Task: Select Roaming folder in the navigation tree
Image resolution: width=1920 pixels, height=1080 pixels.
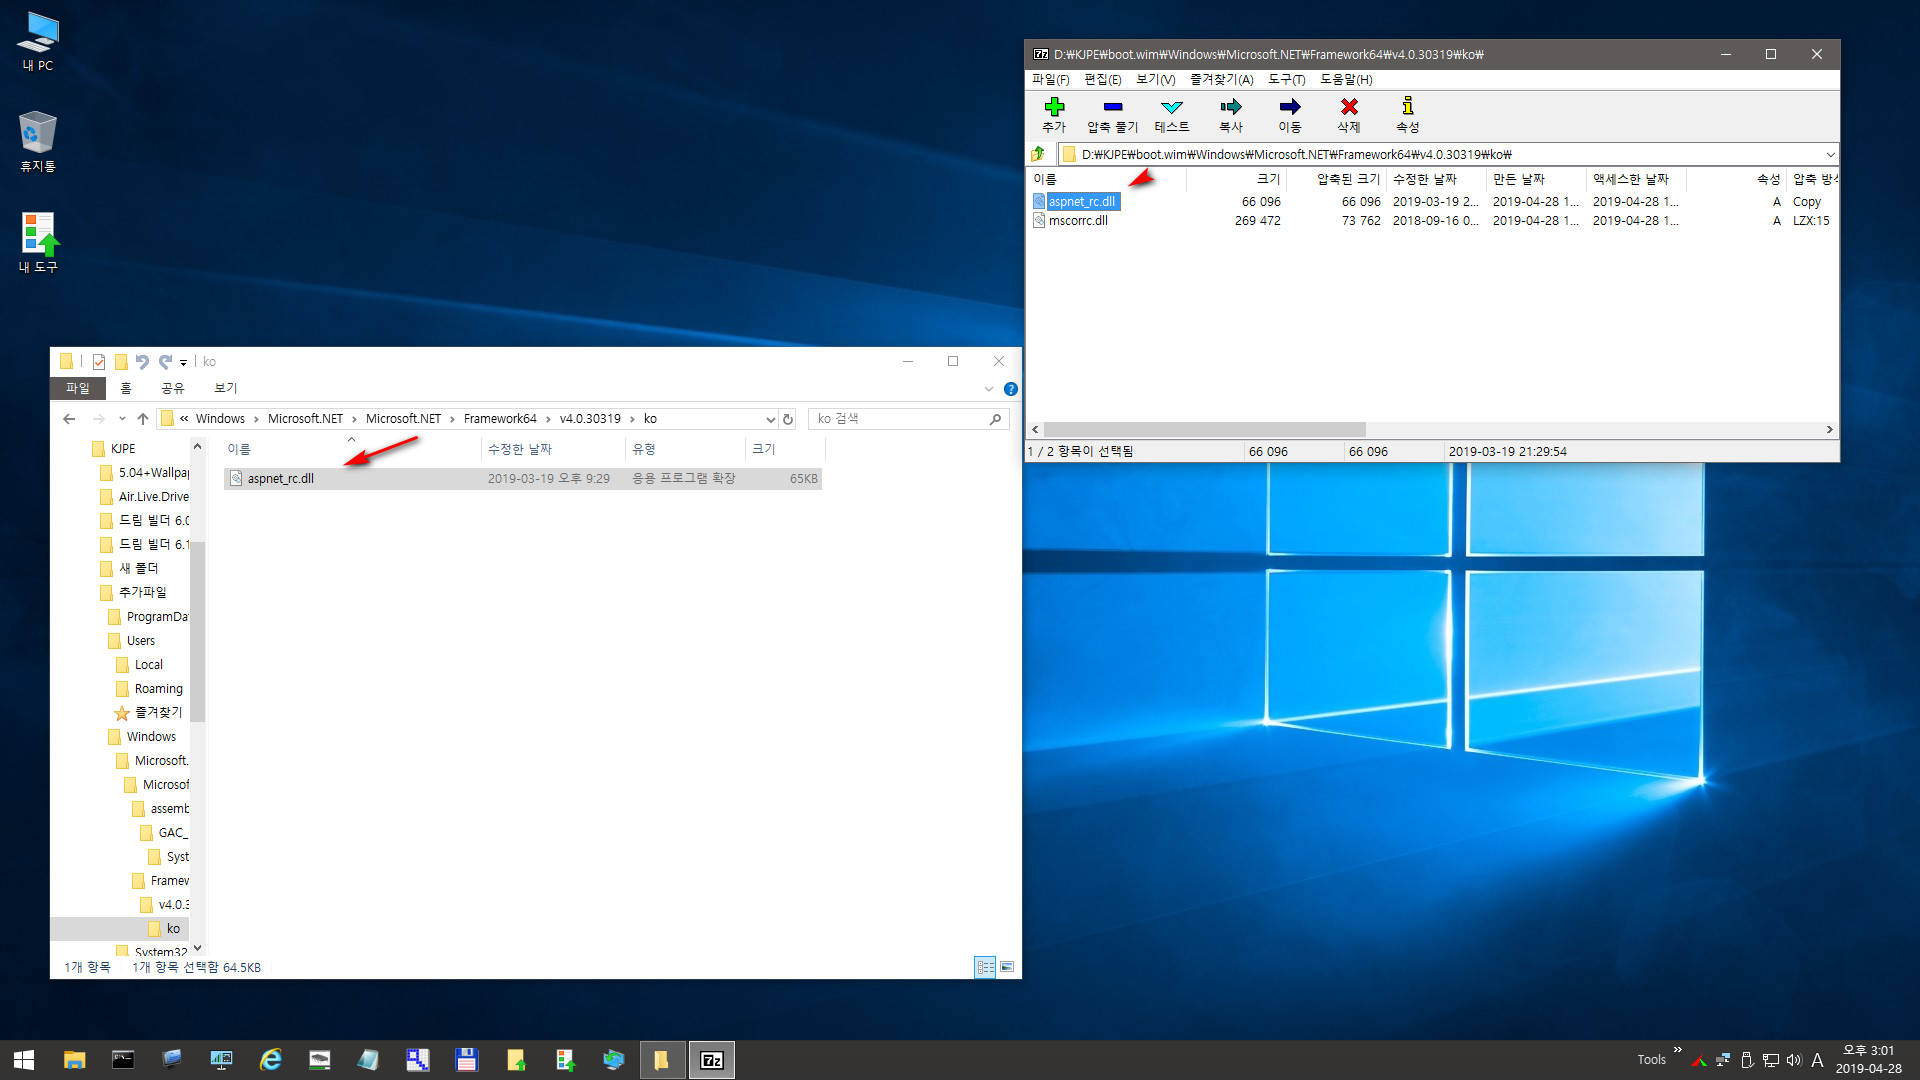Action: (158, 689)
